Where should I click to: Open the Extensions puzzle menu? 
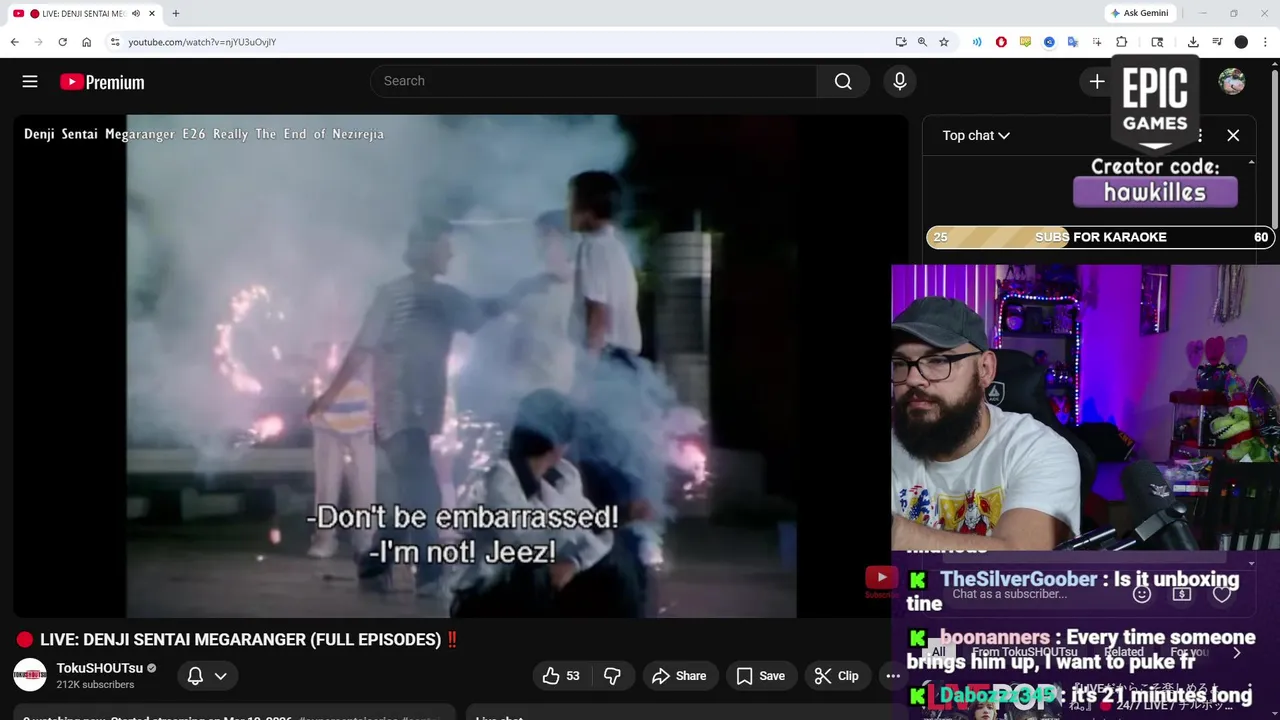[x=1121, y=42]
